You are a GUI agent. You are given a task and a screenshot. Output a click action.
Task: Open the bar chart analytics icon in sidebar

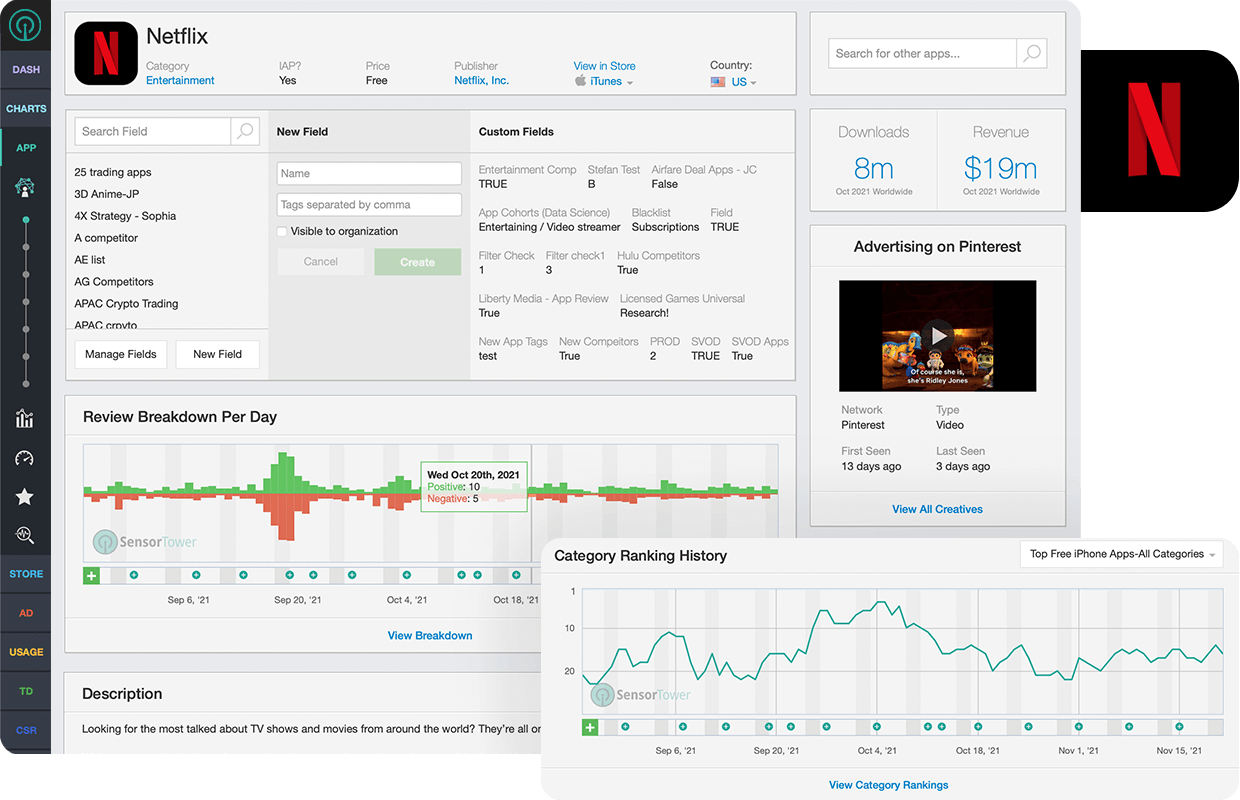(x=25, y=419)
